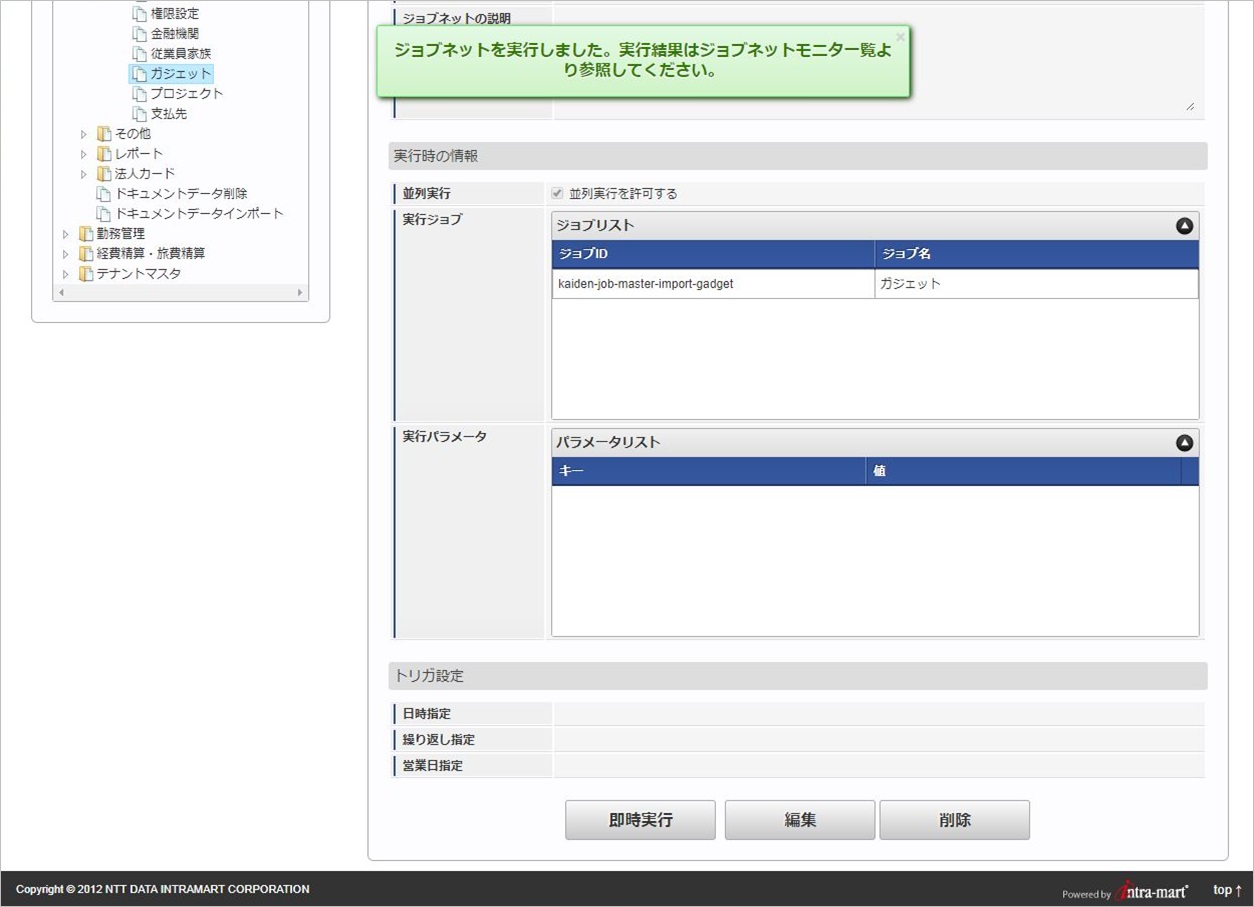The height and width of the screenshot is (907, 1254).
Task: Expand the 経費精算・旅費精算 tree node
Action: pos(66,254)
